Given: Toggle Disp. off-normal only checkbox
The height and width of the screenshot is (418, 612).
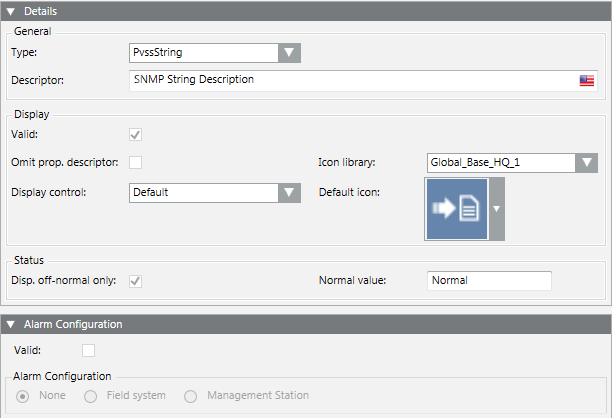Looking at the screenshot, I should coord(136,281).
